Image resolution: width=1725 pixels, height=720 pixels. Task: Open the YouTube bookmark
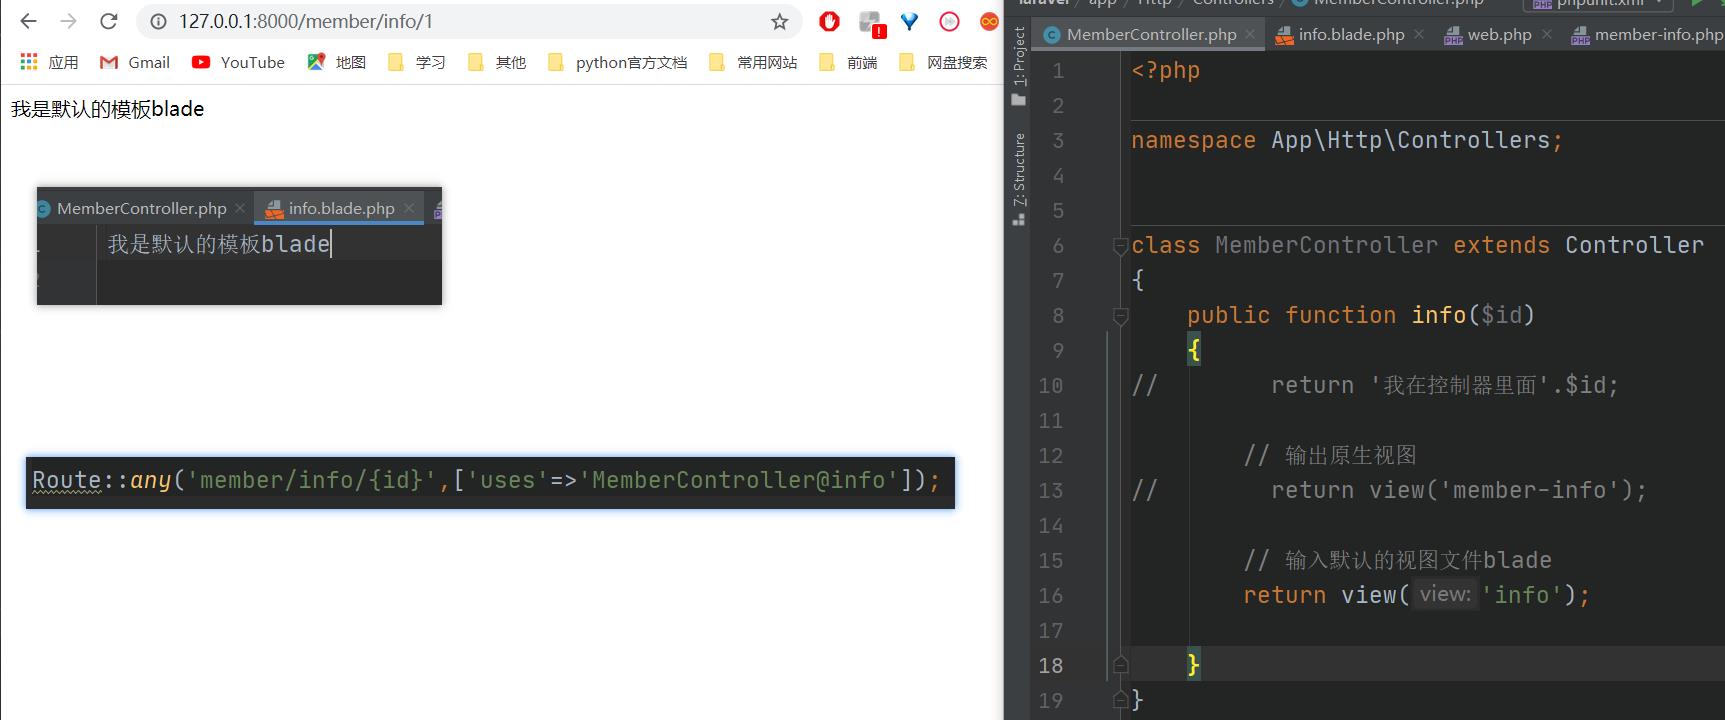coord(238,62)
